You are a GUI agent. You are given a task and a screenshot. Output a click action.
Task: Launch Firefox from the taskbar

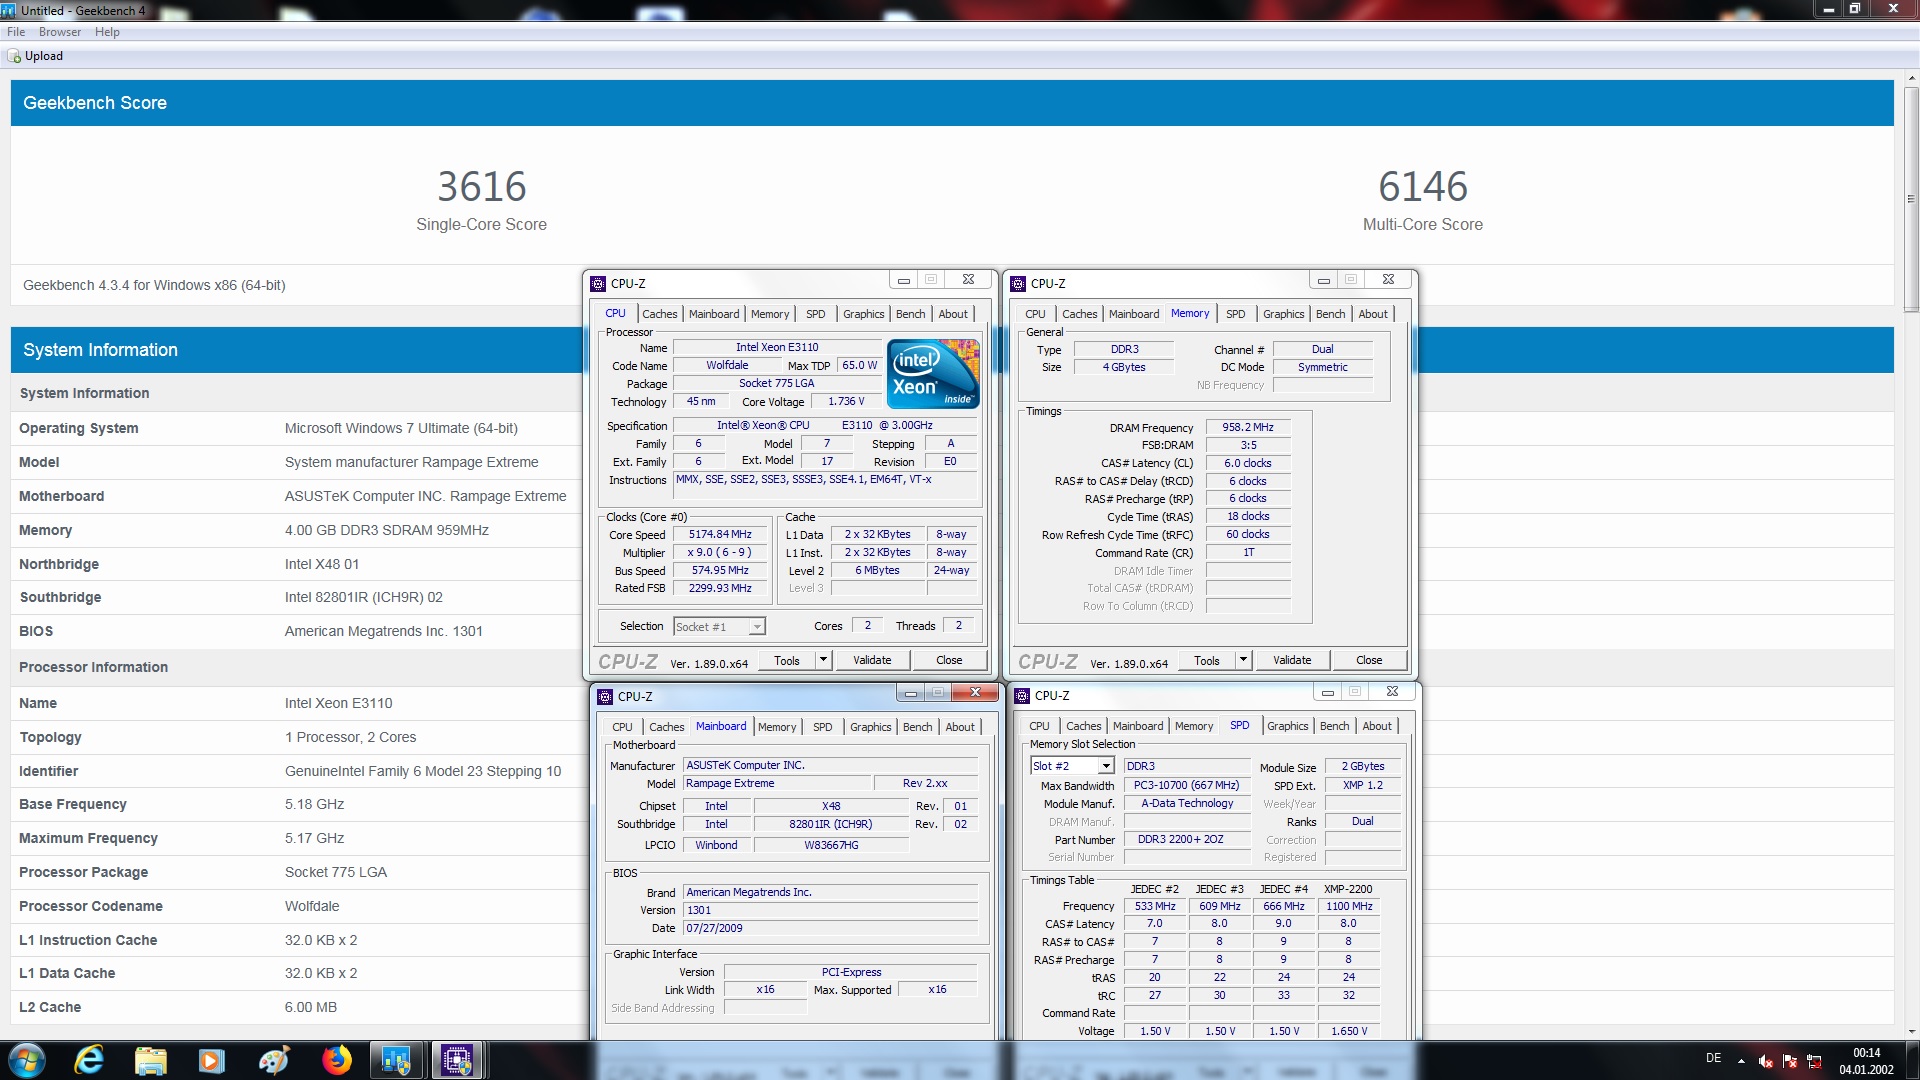click(336, 1060)
